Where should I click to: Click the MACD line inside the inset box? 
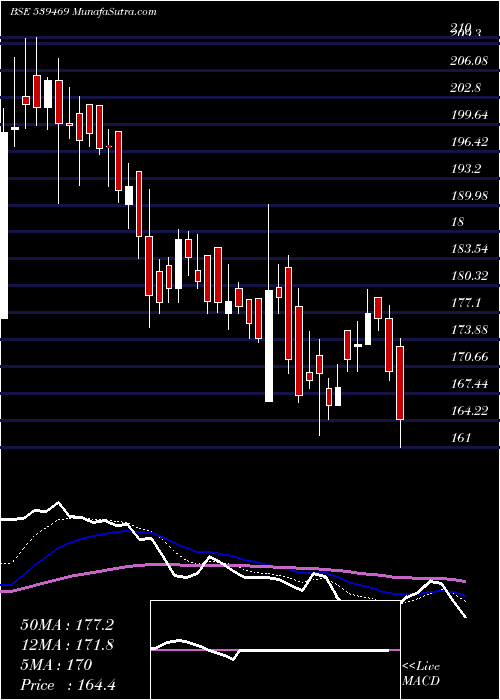pos(270,650)
